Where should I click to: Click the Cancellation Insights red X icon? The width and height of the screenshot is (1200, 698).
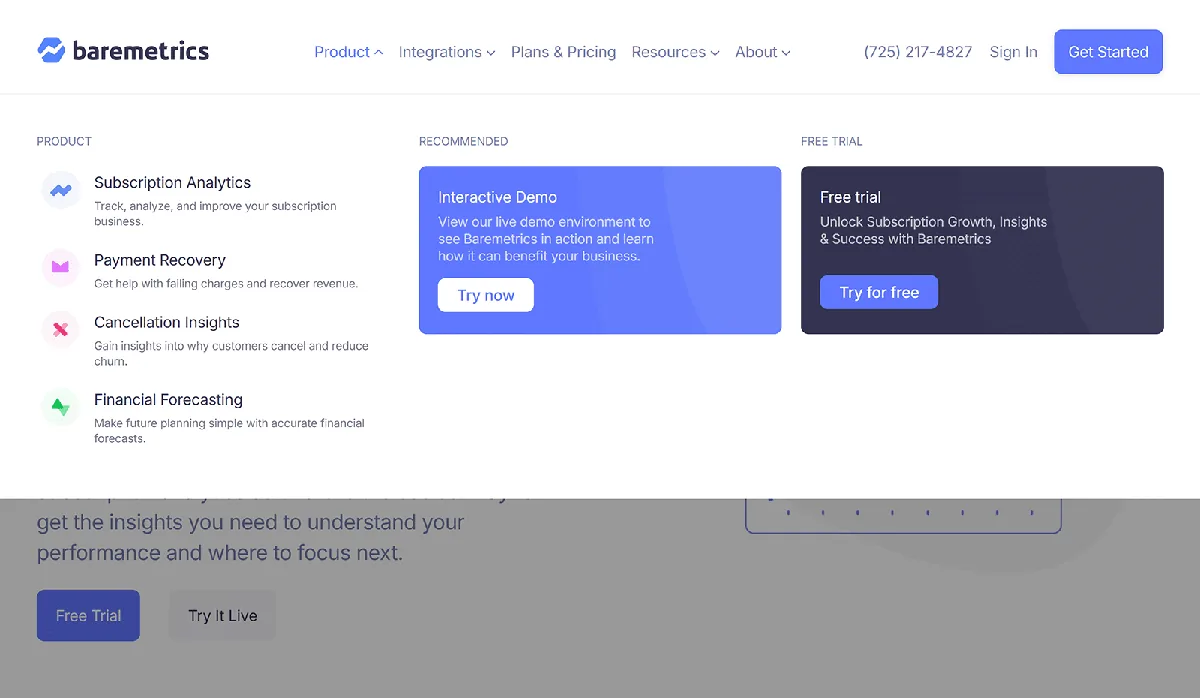61,329
